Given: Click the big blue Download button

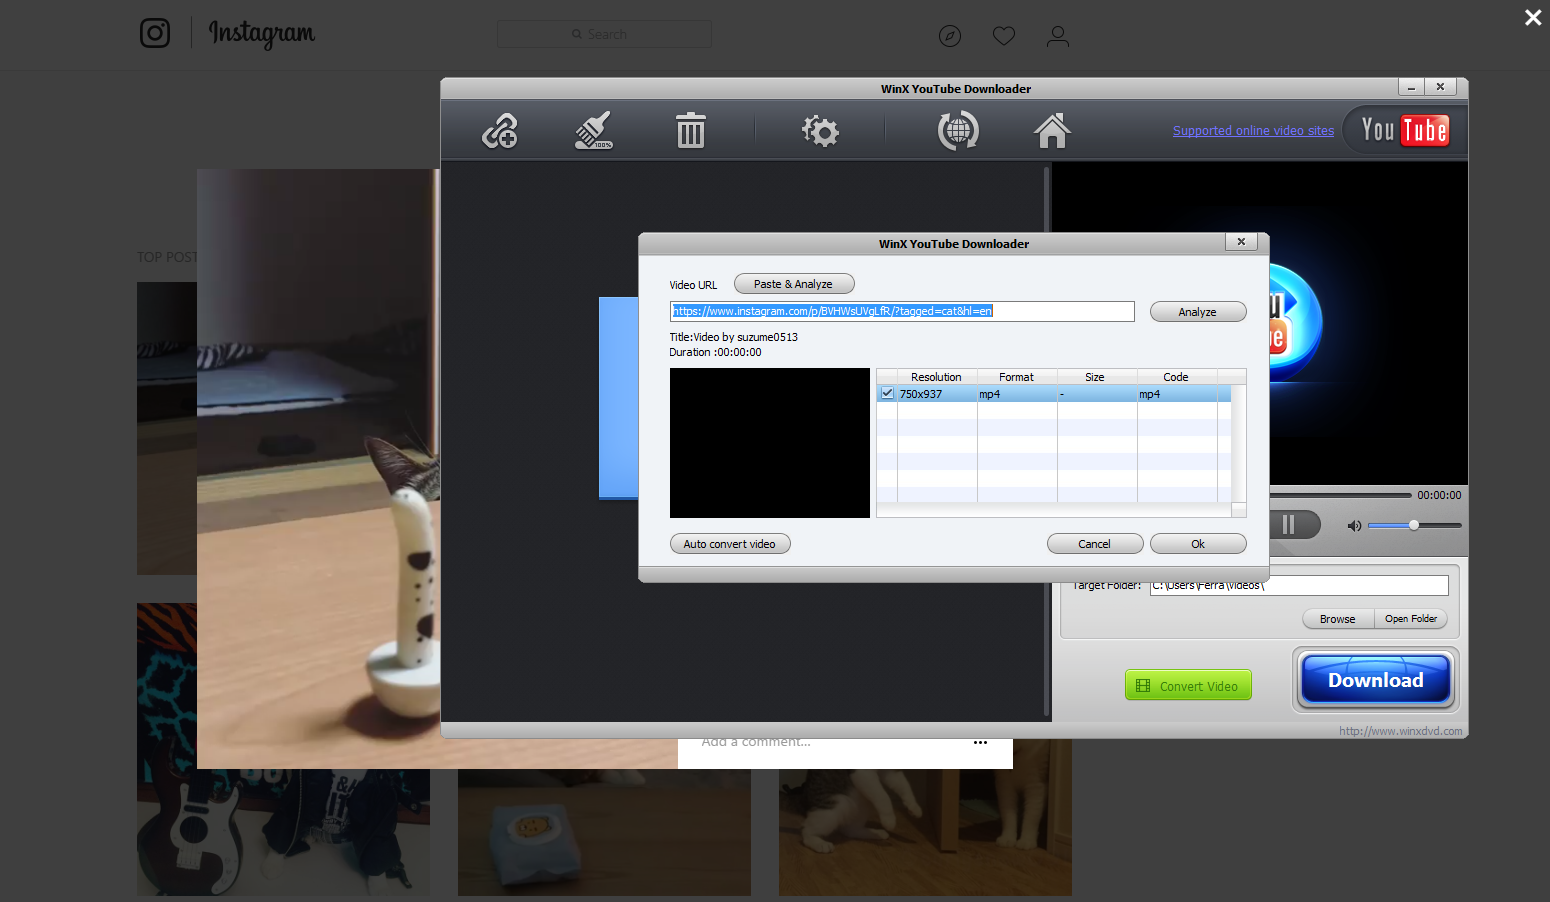Looking at the screenshot, I should [x=1375, y=681].
